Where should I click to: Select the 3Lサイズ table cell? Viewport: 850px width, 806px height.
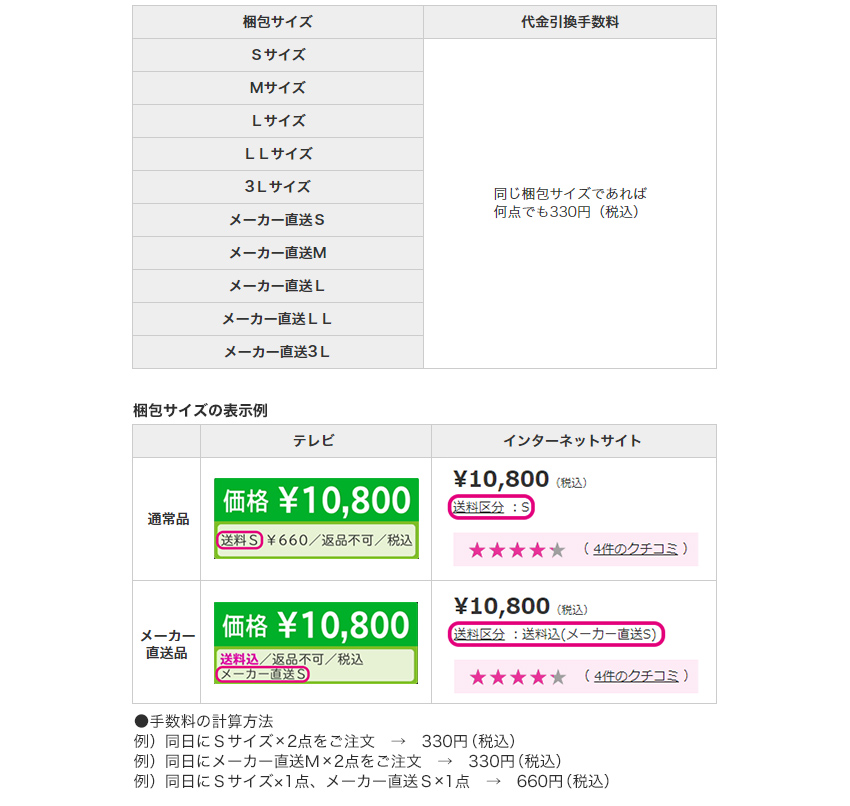pyautogui.click(x=278, y=187)
